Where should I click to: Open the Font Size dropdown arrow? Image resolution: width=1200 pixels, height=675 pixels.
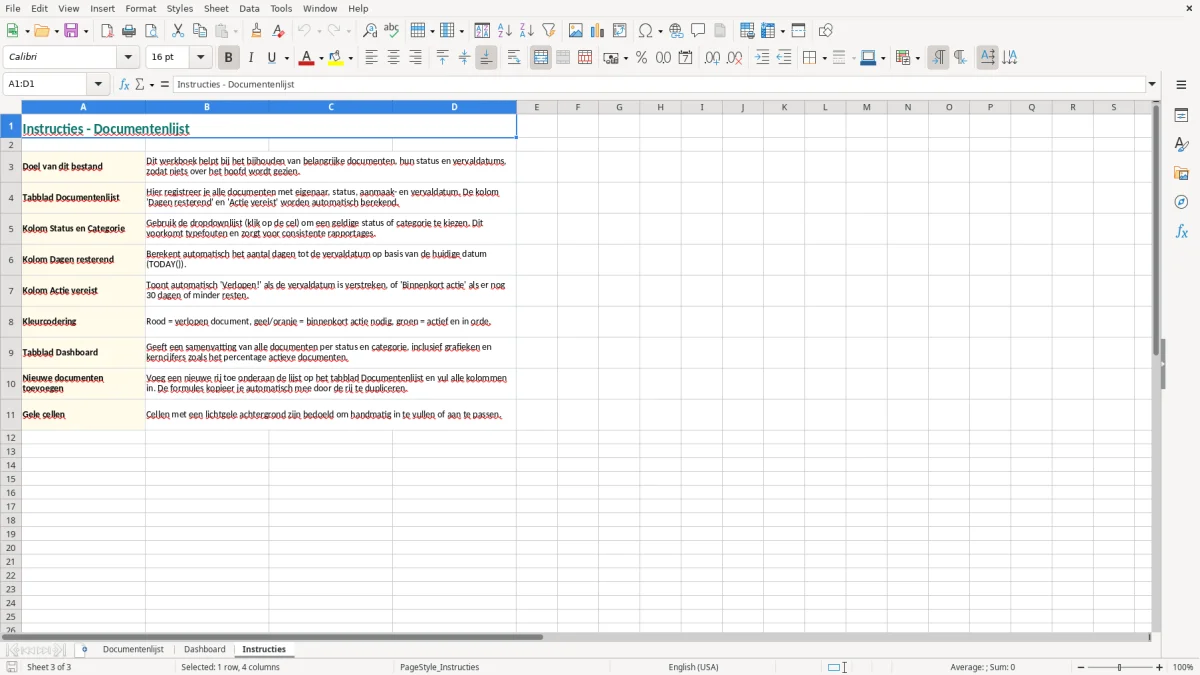pos(201,58)
